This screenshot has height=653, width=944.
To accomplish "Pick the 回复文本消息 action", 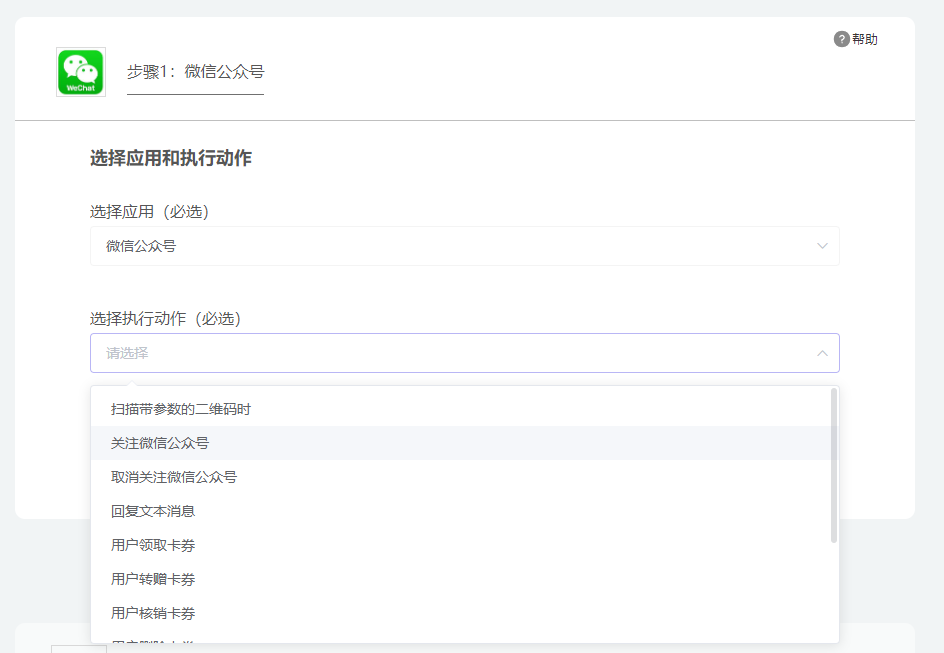I will click(x=152, y=511).
